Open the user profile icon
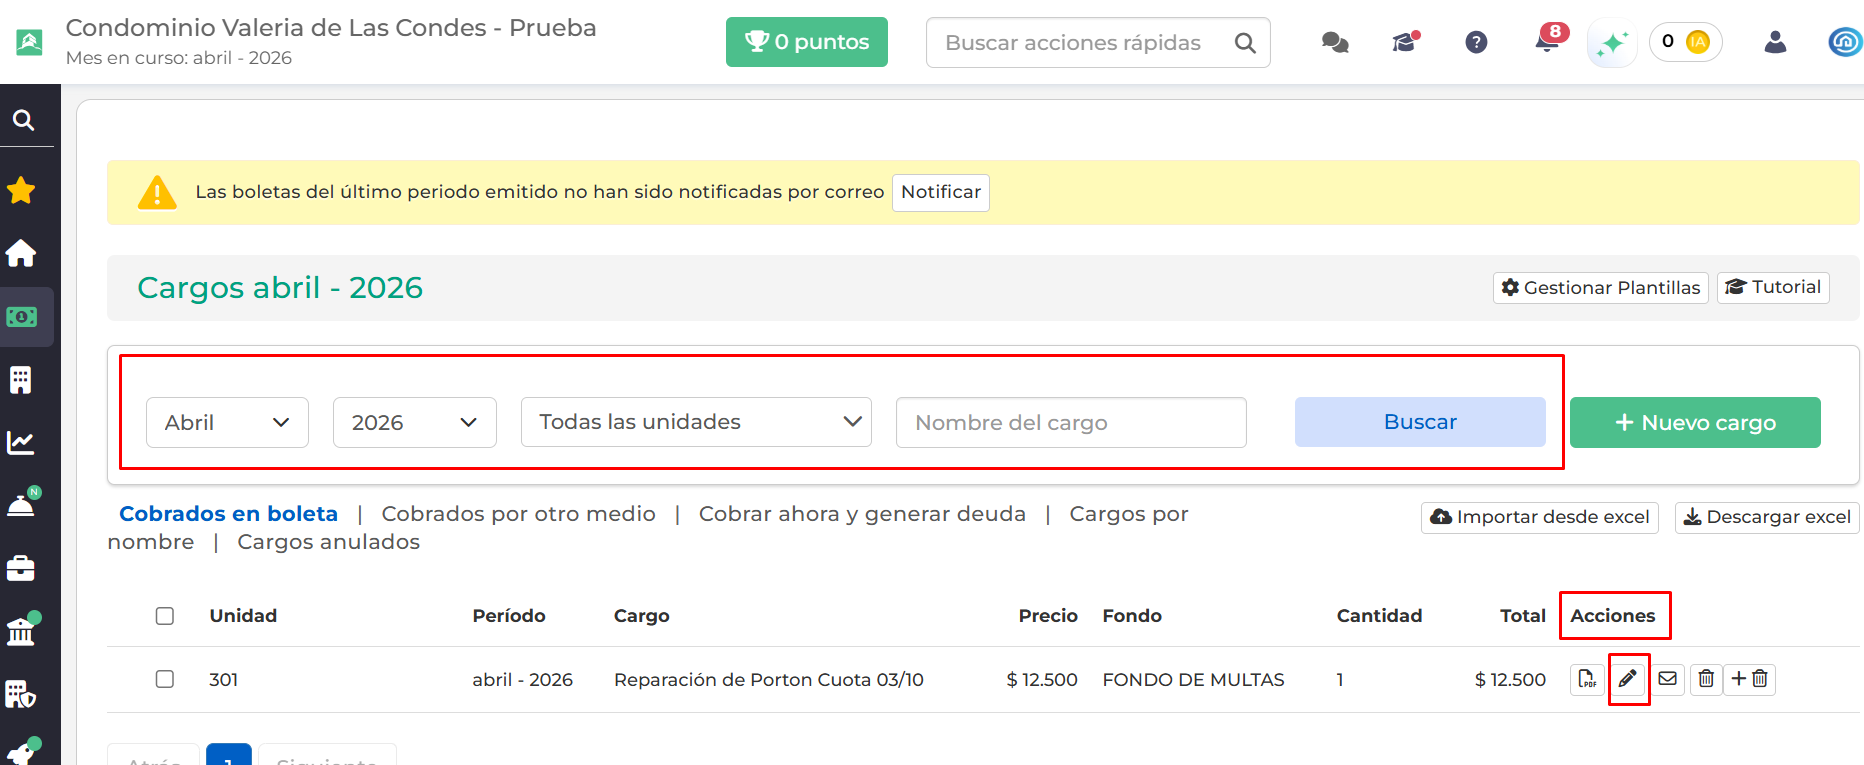This screenshot has width=1864, height=765. [x=1775, y=42]
